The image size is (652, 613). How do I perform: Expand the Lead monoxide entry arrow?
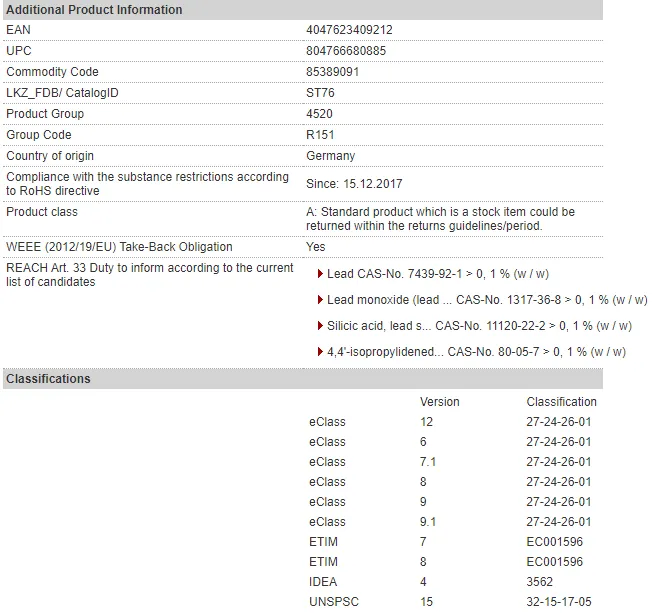tap(320, 299)
